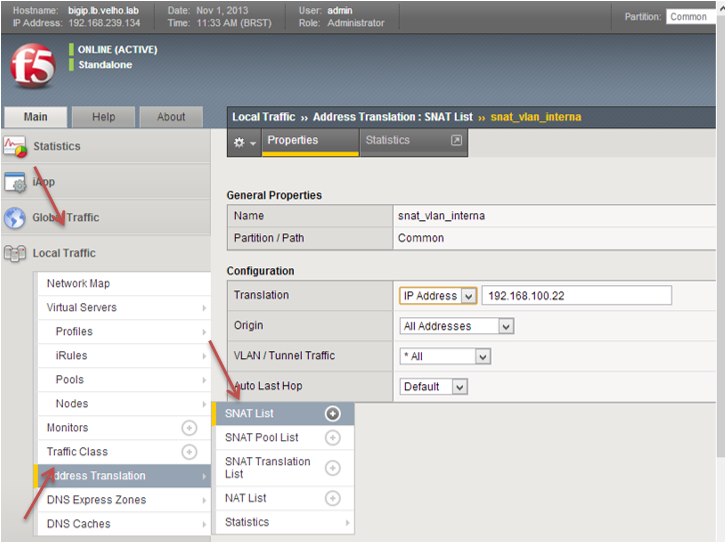Click the Local Traffic servers icon
This screenshot has width=728, height=545.
pos(15,254)
